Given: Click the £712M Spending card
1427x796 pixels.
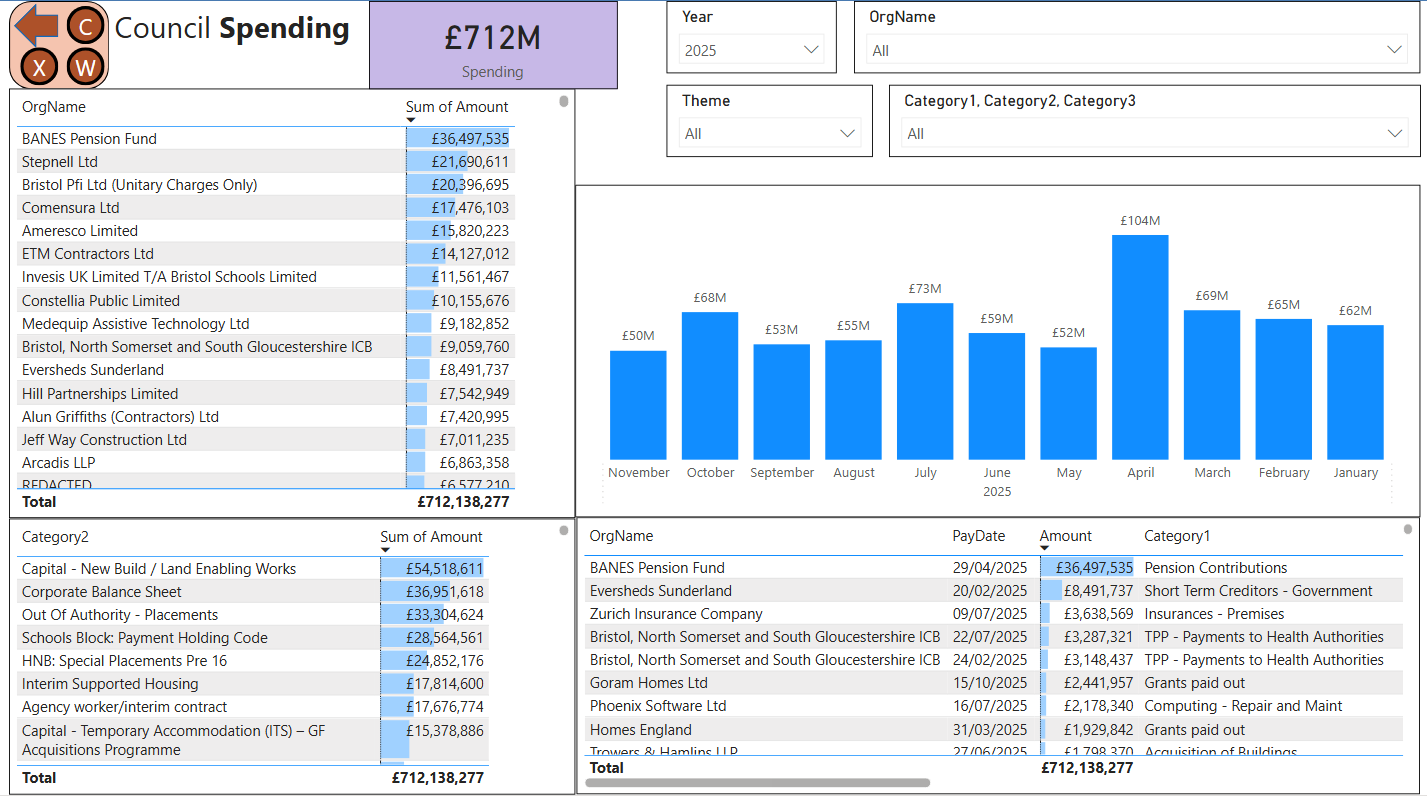Looking at the screenshot, I should point(493,45).
